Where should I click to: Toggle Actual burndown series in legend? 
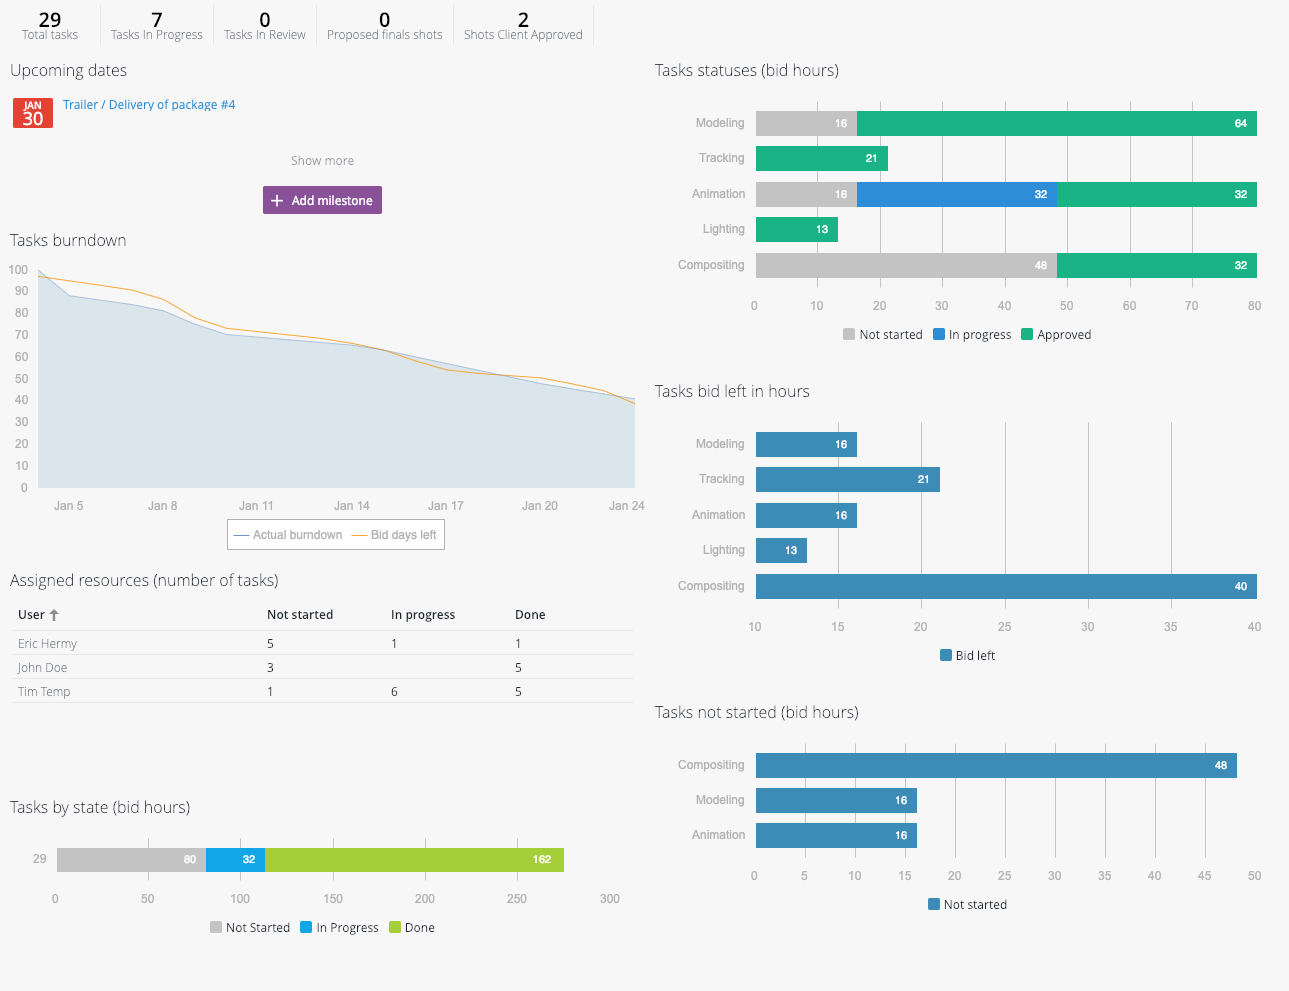[x=288, y=535]
